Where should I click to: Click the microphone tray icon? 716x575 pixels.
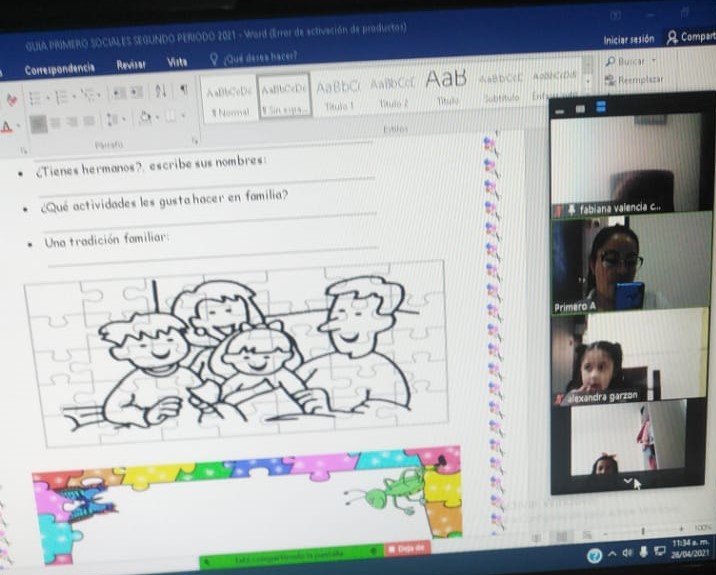click(643, 552)
